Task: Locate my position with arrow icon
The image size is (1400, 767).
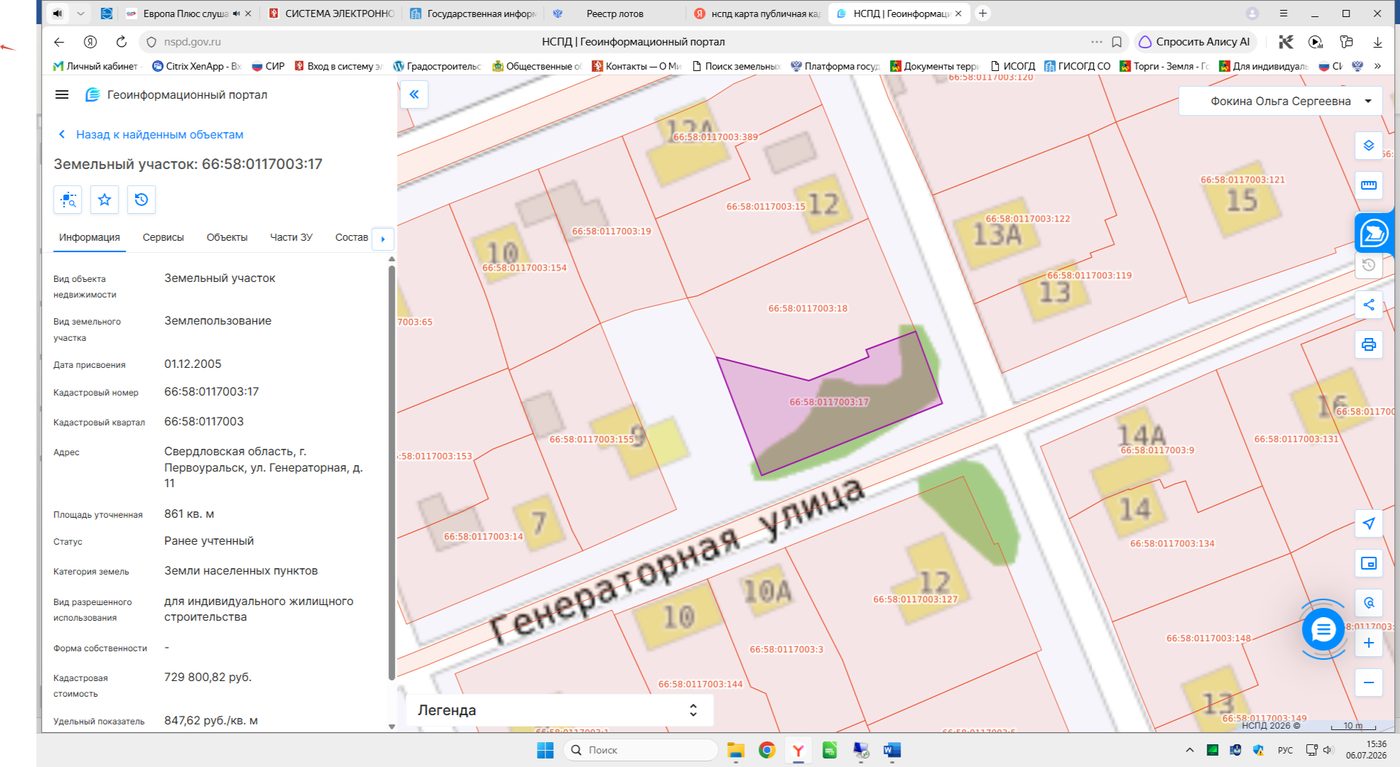Action: coord(1369,524)
